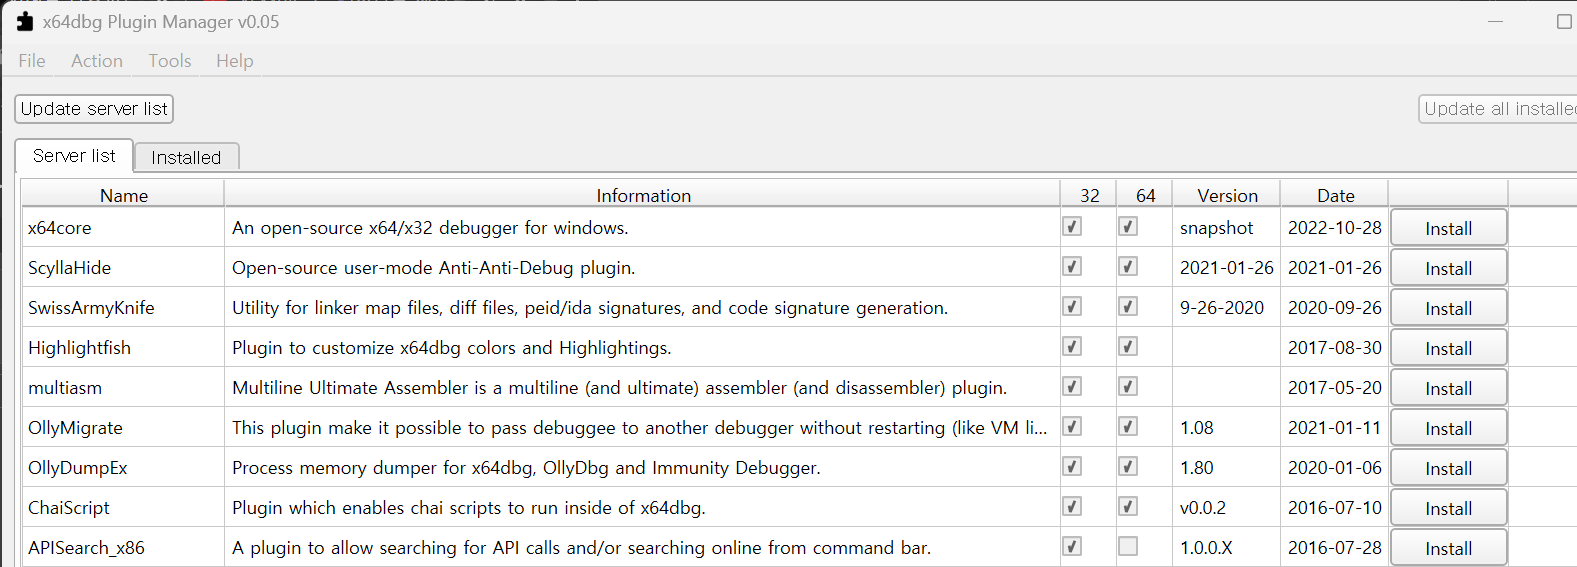Click Update server list button
1577x567 pixels.
point(94,109)
